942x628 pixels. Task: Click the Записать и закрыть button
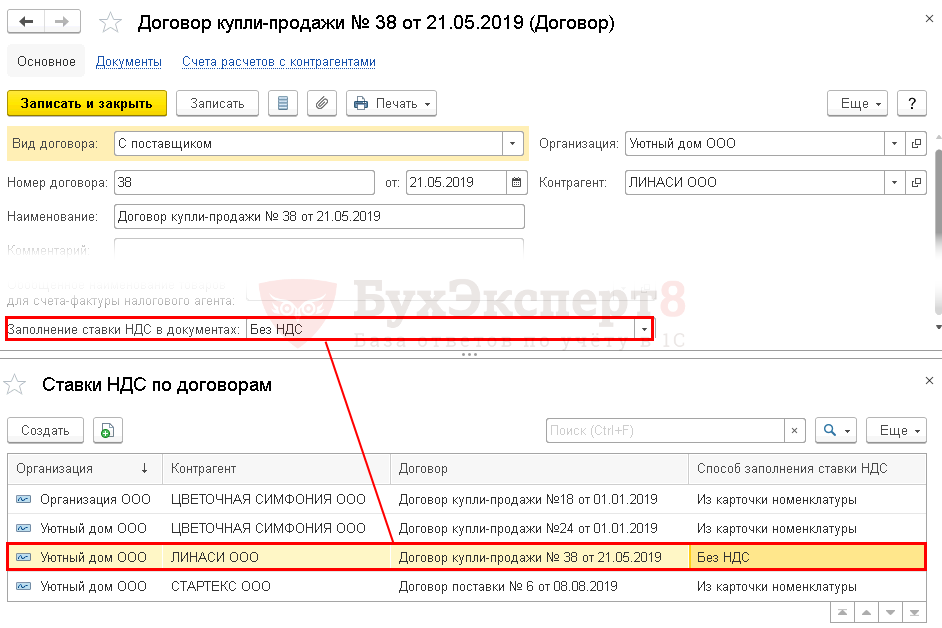[86, 103]
